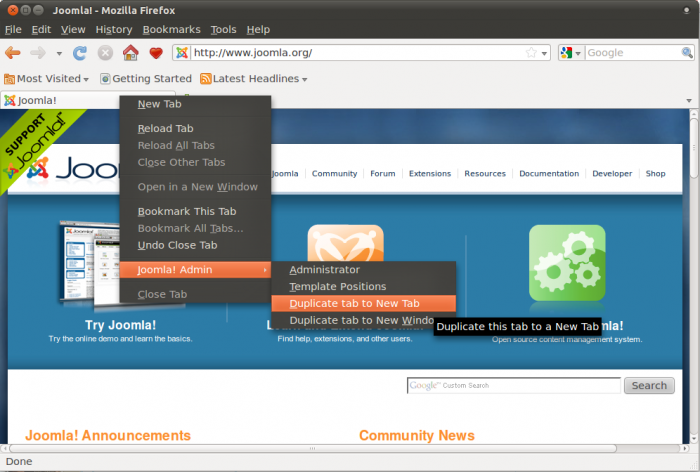Image resolution: width=700 pixels, height=472 pixels.
Task: Click the horizontal scrollbar thumb
Action: pos(312,448)
